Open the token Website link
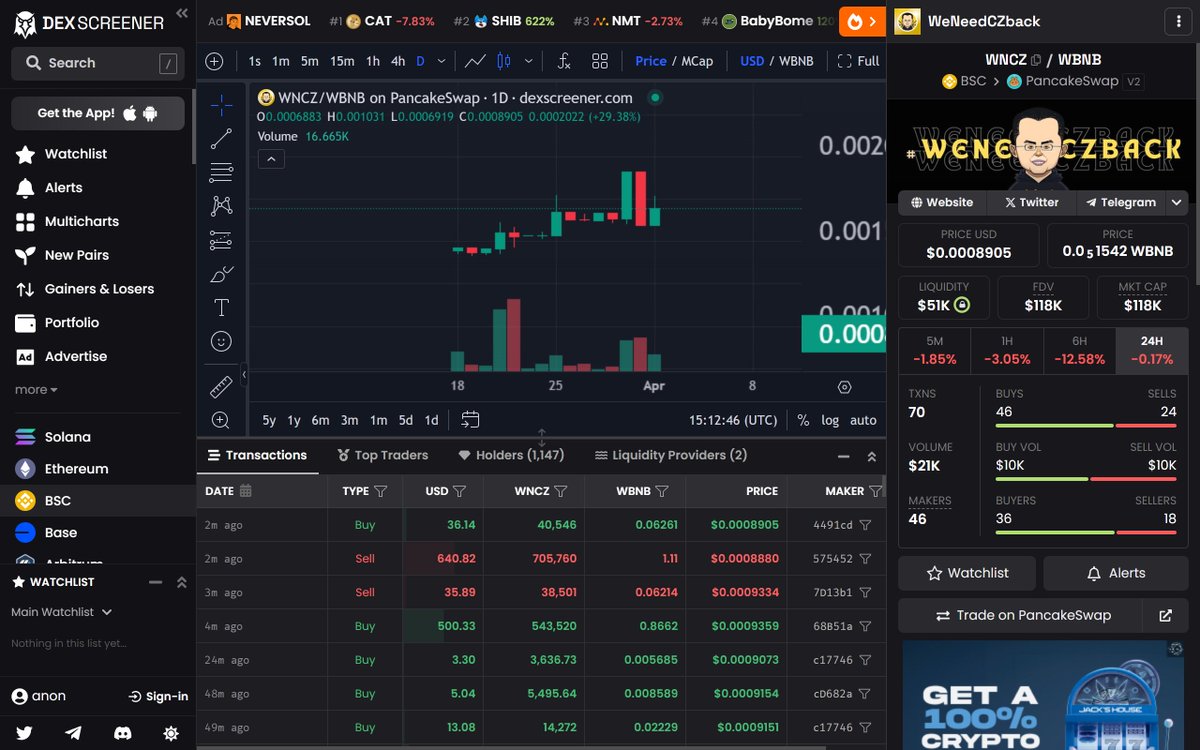This screenshot has height=750, width=1200. (x=942, y=202)
